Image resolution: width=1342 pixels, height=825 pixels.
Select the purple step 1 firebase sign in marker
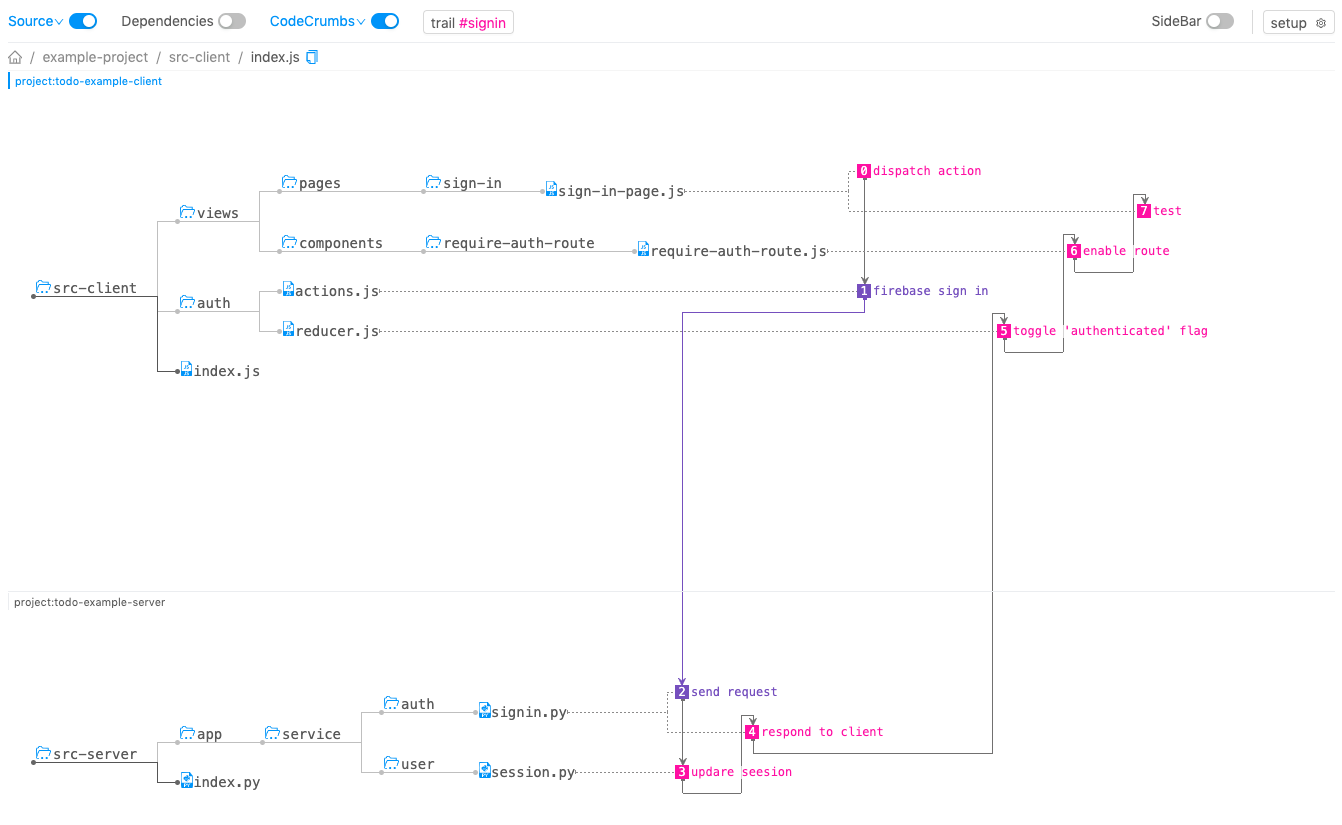point(864,291)
